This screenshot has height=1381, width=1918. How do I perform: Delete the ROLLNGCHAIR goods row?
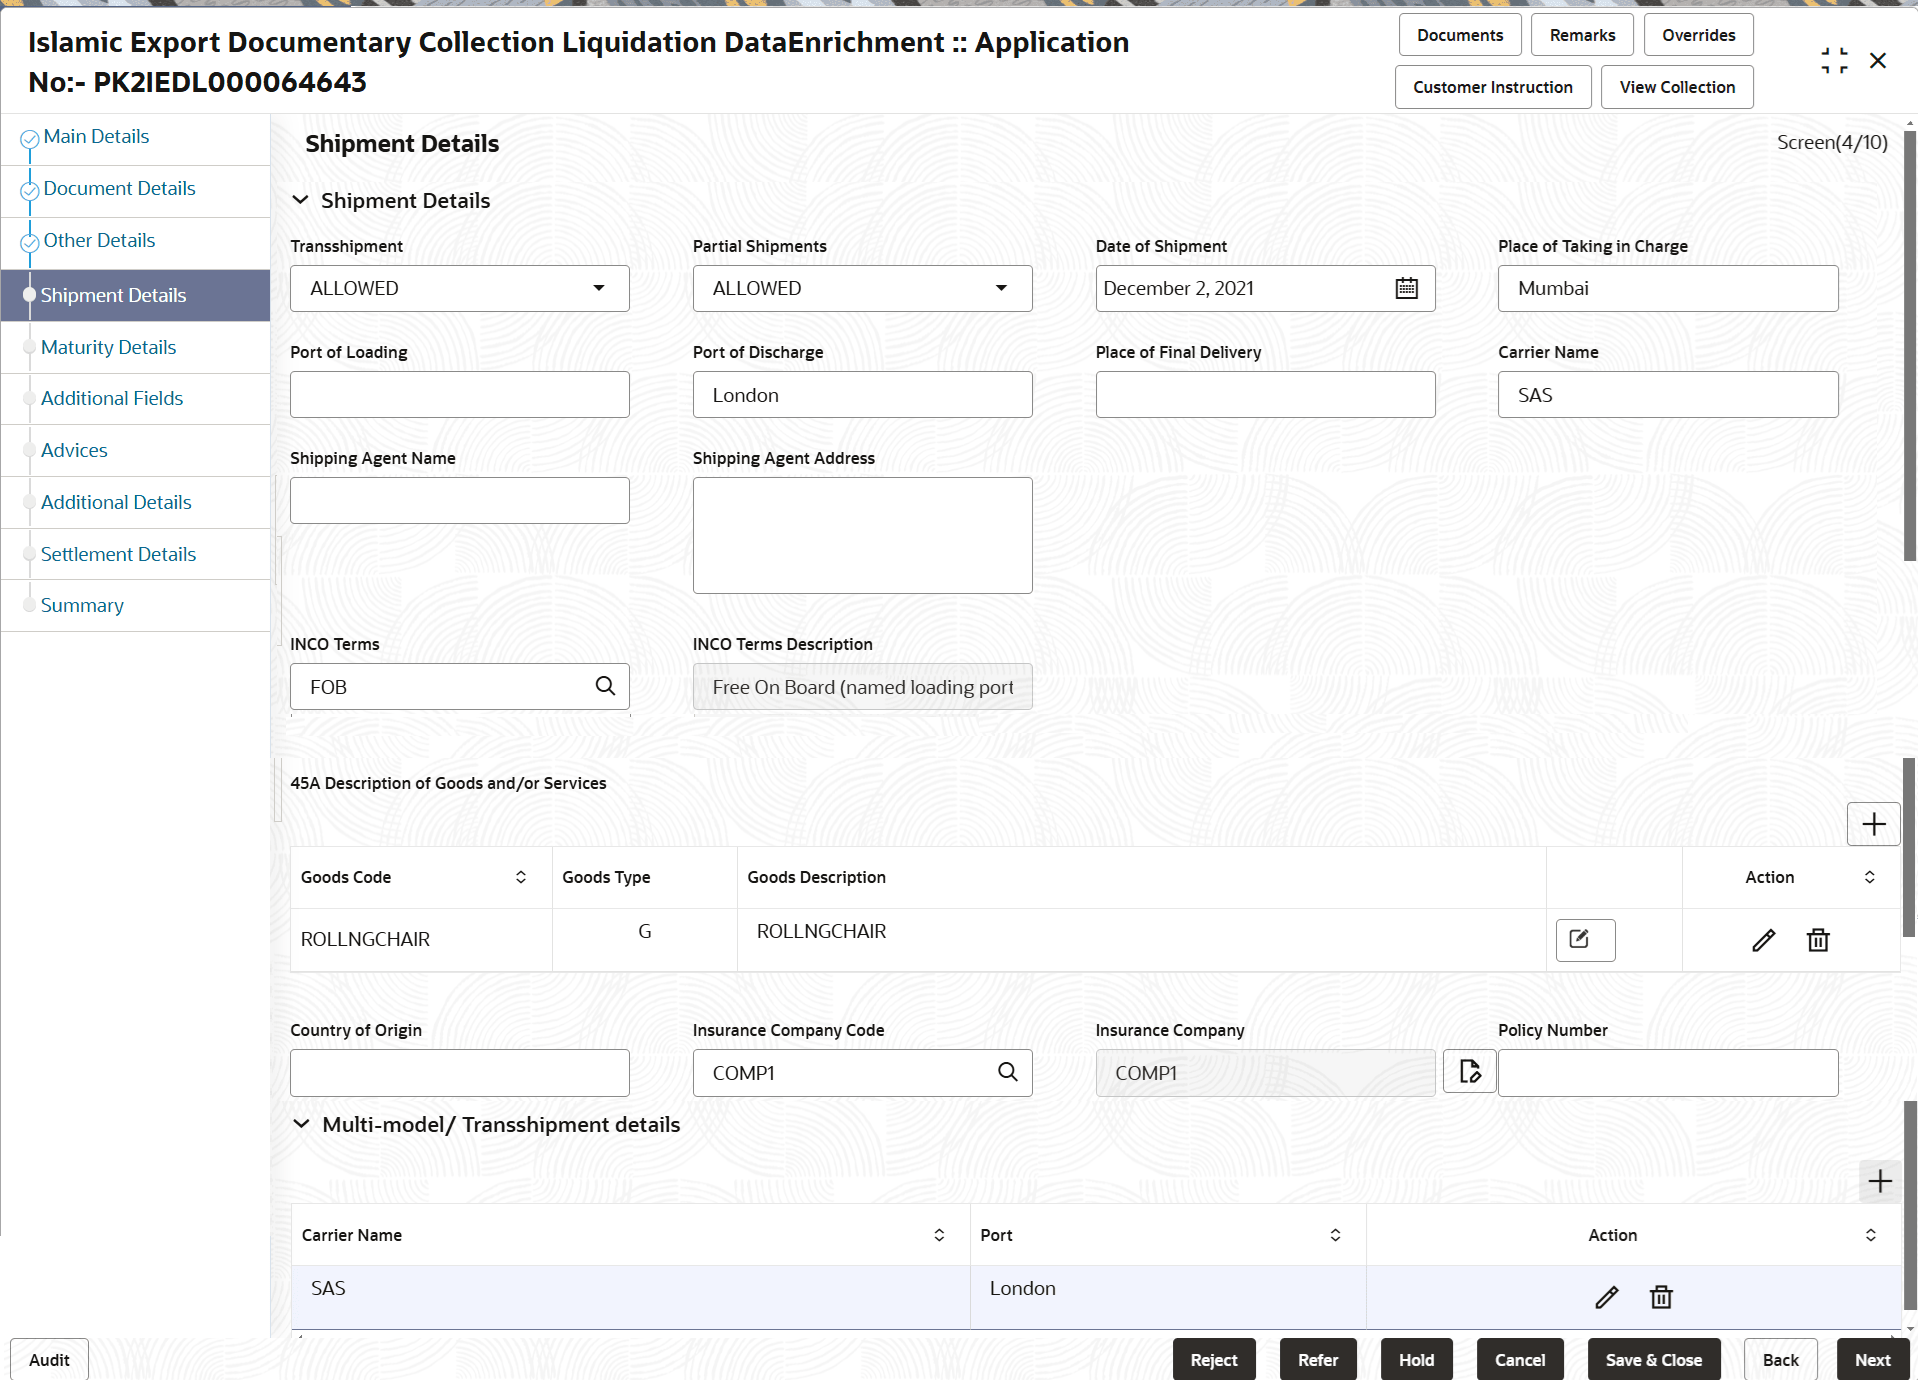pyautogui.click(x=1817, y=940)
